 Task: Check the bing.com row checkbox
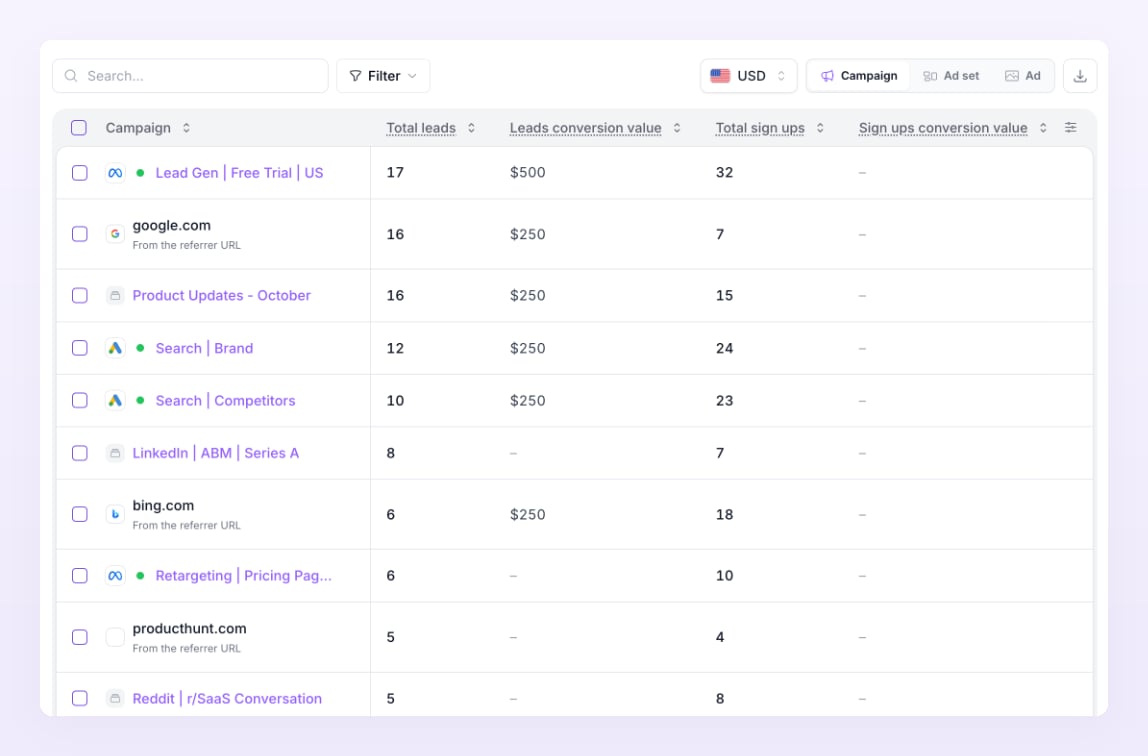pos(80,514)
